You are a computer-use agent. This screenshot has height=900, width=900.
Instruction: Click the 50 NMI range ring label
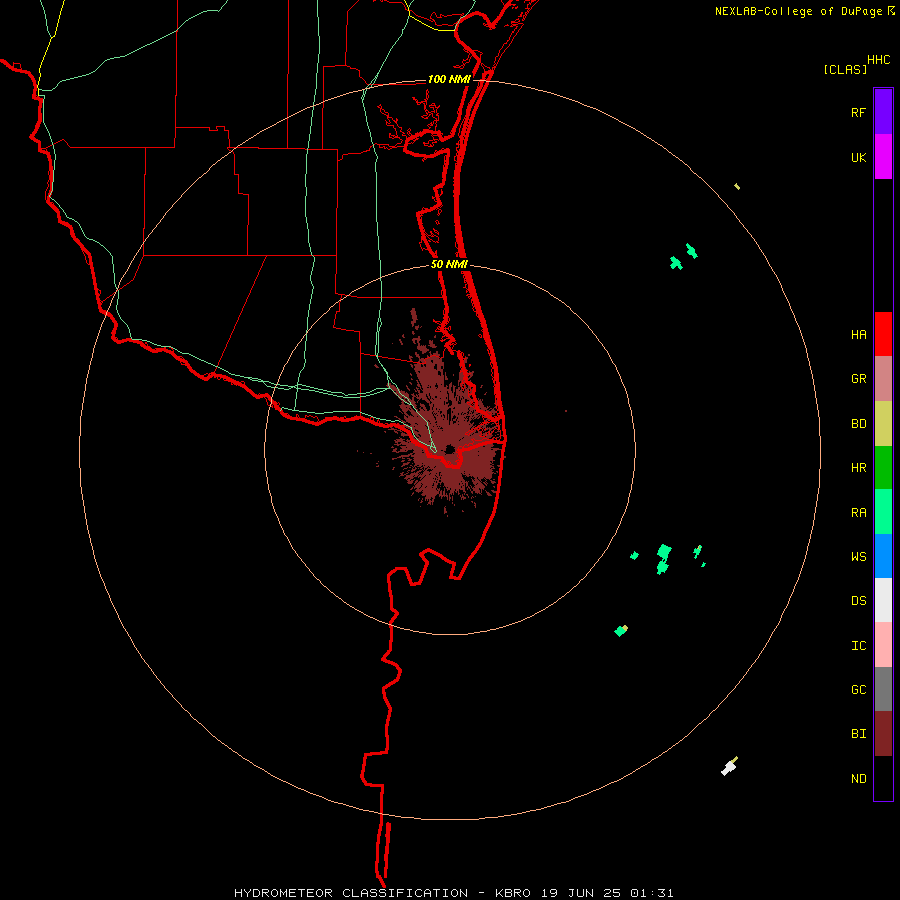pyautogui.click(x=449, y=264)
